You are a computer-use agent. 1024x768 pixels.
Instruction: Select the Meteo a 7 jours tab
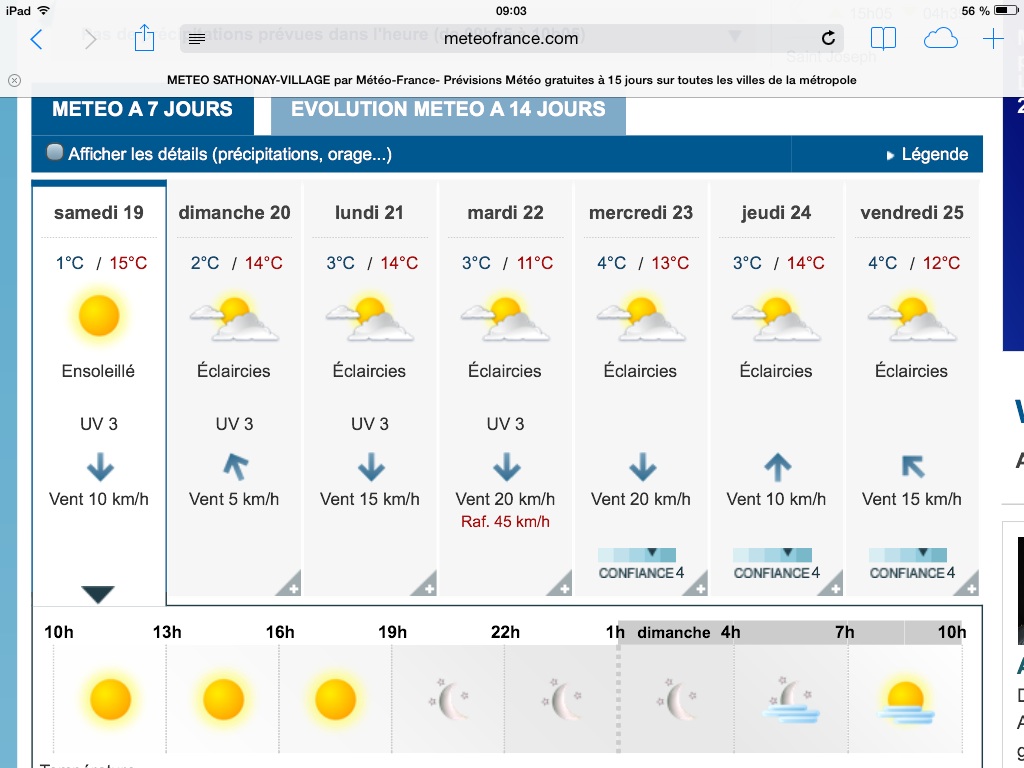[142, 109]
